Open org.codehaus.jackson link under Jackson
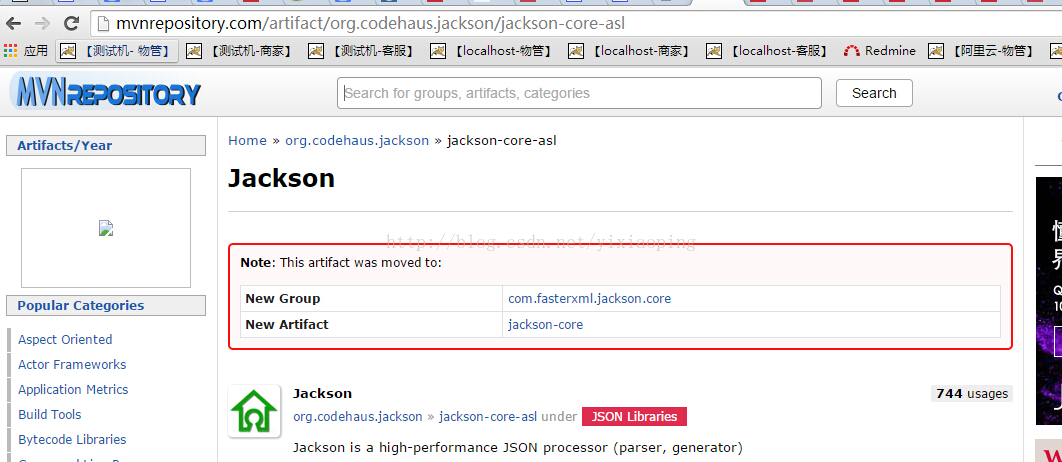 pyautogui.click(x=358, y=417)
